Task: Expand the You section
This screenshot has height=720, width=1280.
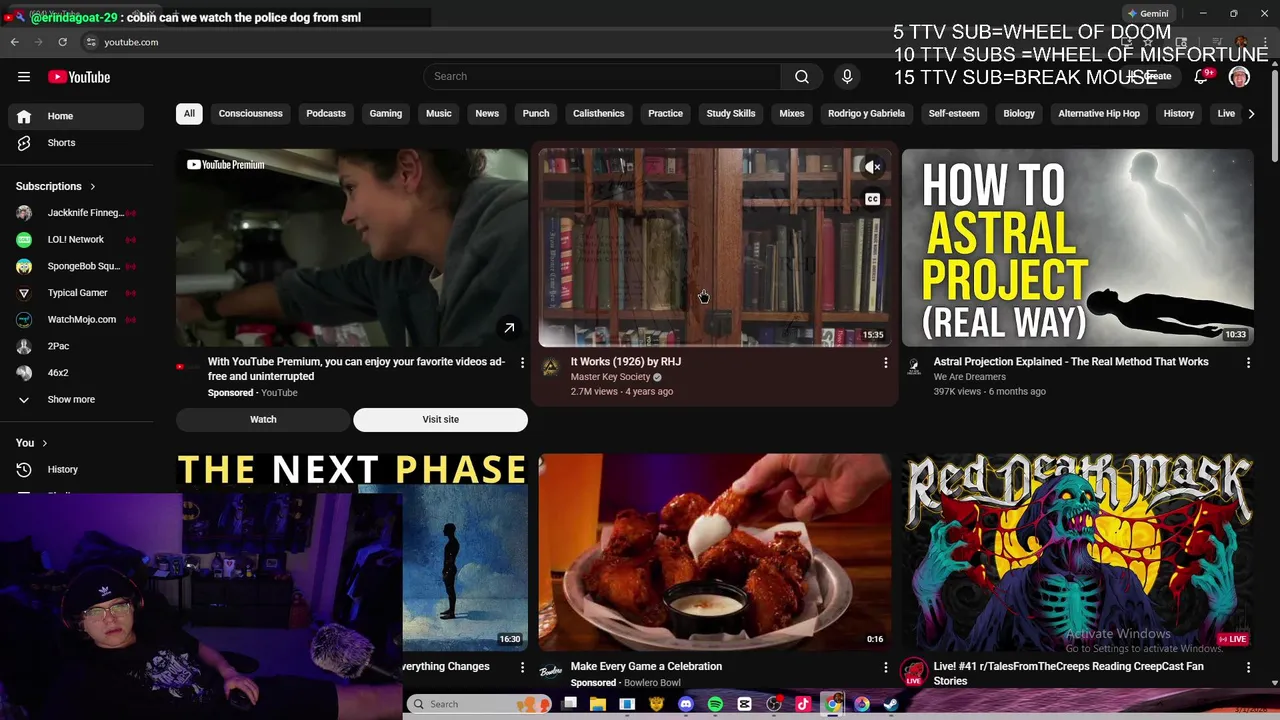Action: [31, 443]
